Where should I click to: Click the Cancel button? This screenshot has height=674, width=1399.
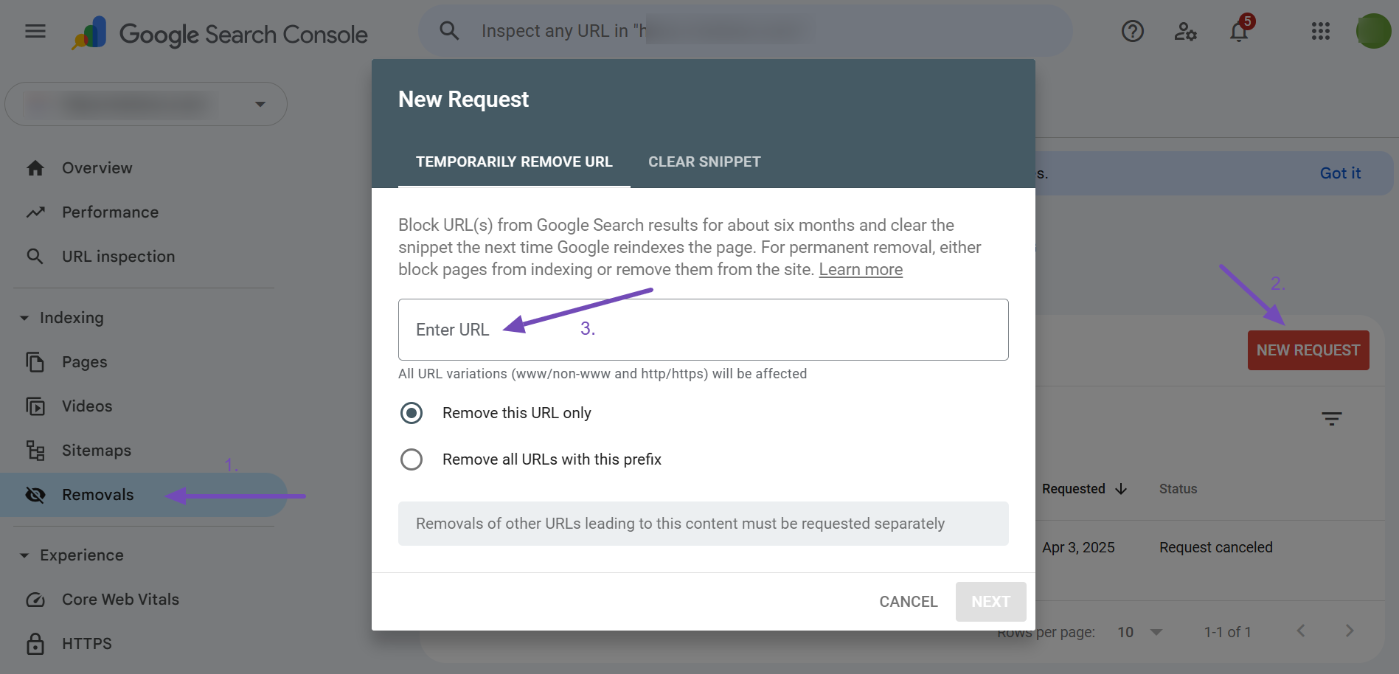pyautogui.click(x=908, y=602)
